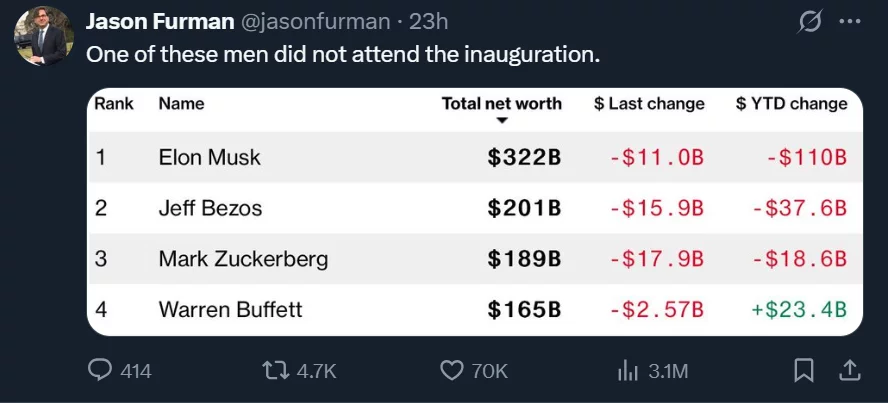Like the post with heart icon
The width and height of the screenshot is (888, 403).
(x=452, y=370)
